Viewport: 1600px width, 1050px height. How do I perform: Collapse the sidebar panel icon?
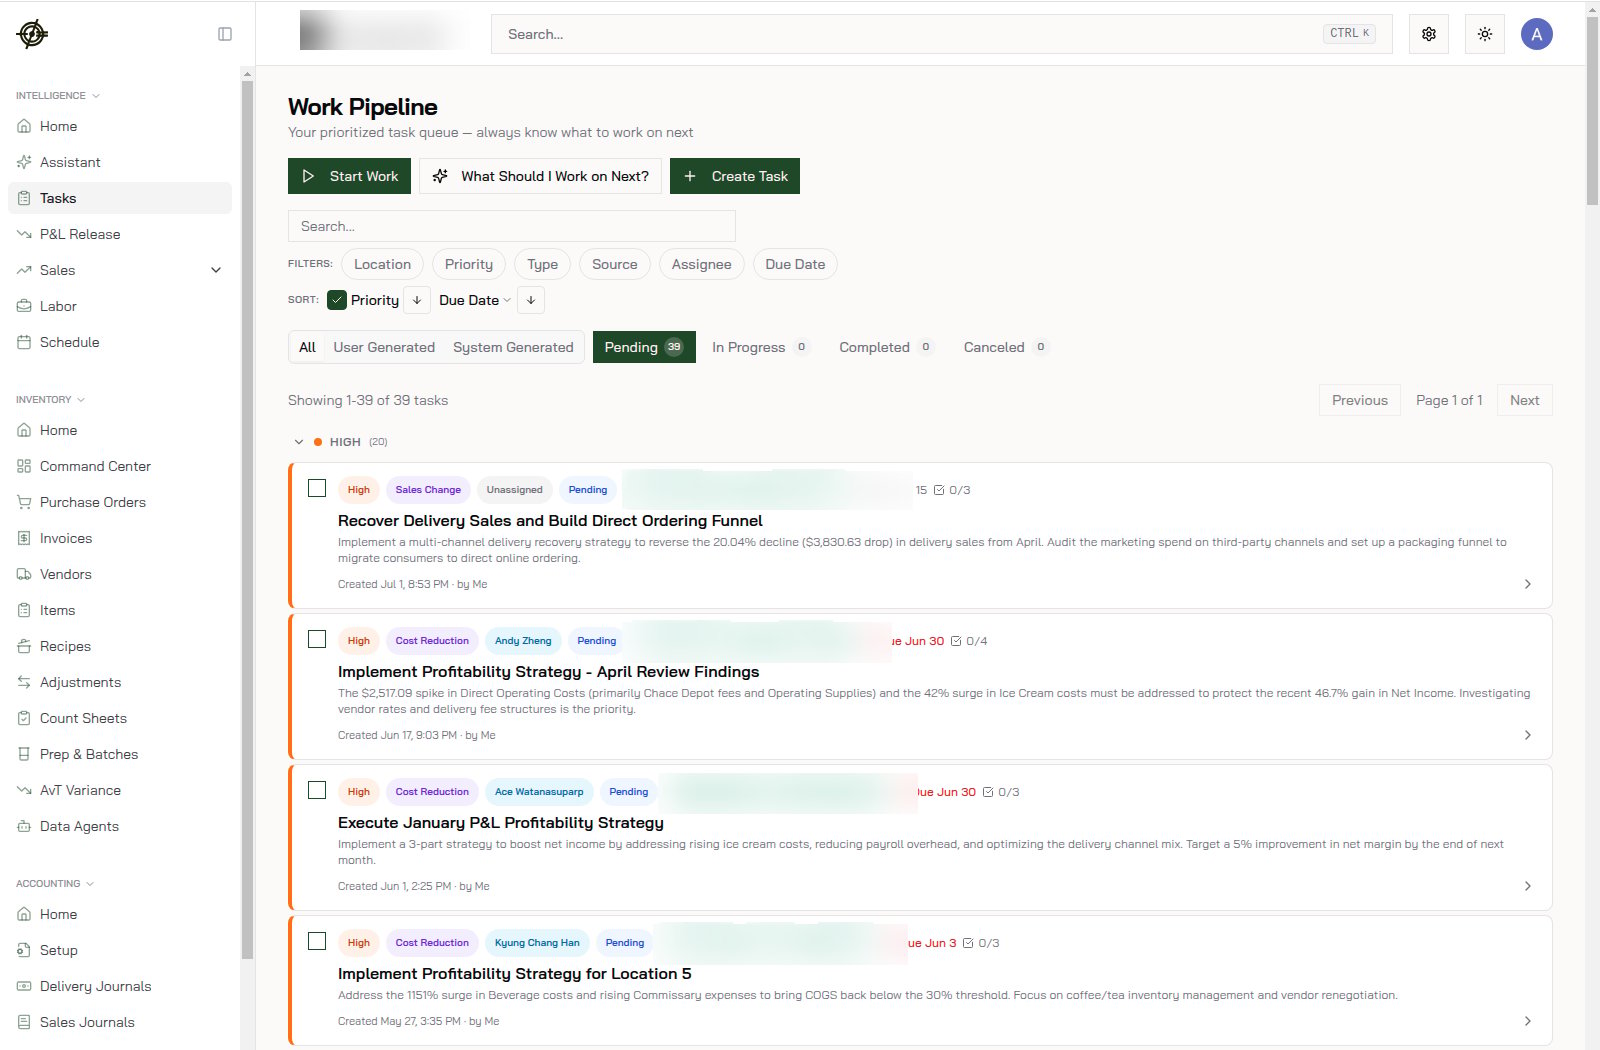point(225,34)
